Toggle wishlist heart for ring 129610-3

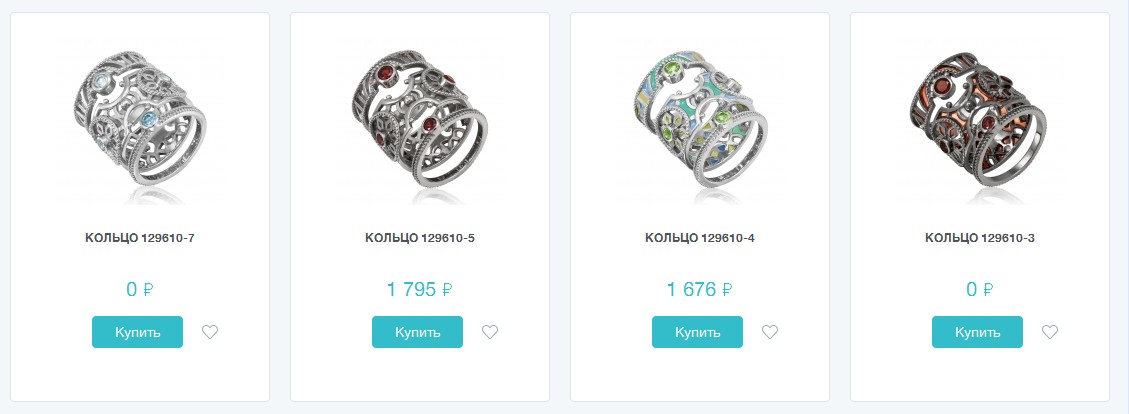1050,332
